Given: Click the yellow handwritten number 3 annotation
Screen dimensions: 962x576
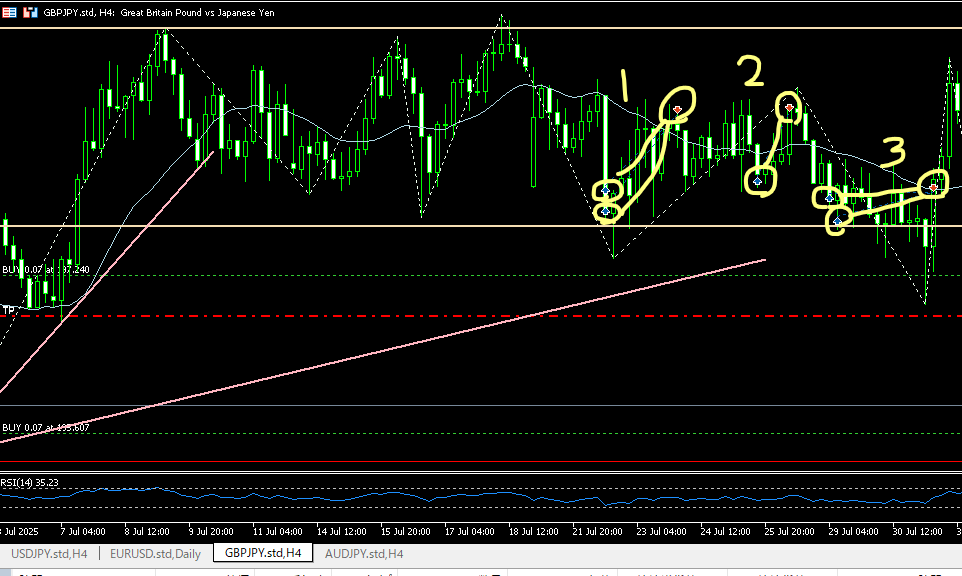Looking at the screenshot, I should coord(892,152).
